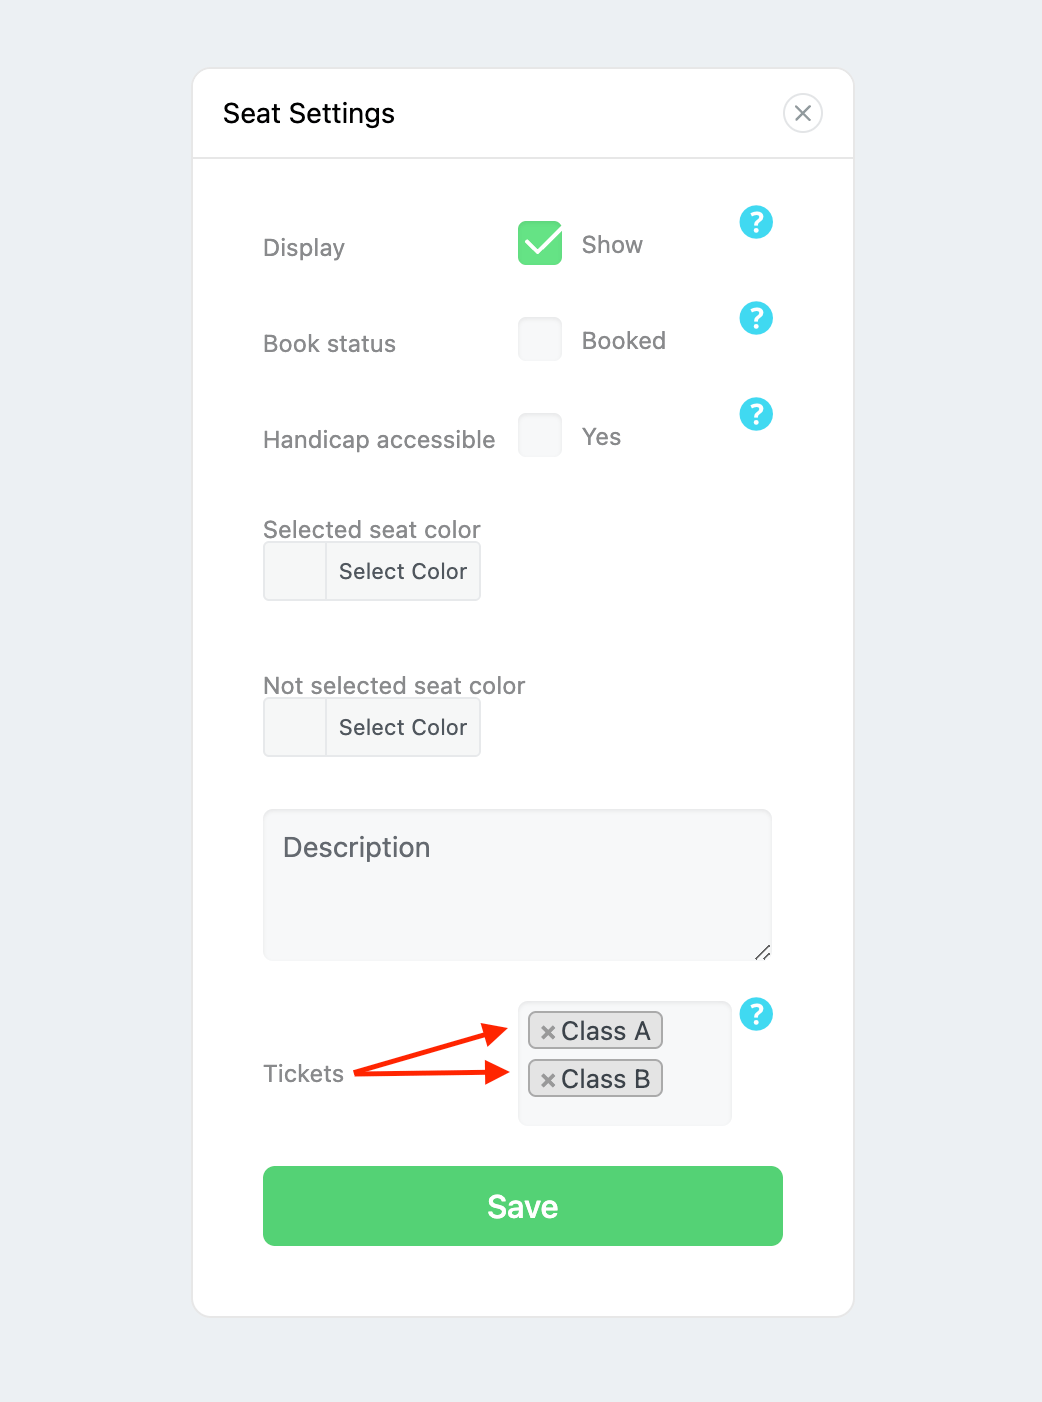Open help icon beside Booked
The image size is (1042, 1402).
click(x=756, y=318)
